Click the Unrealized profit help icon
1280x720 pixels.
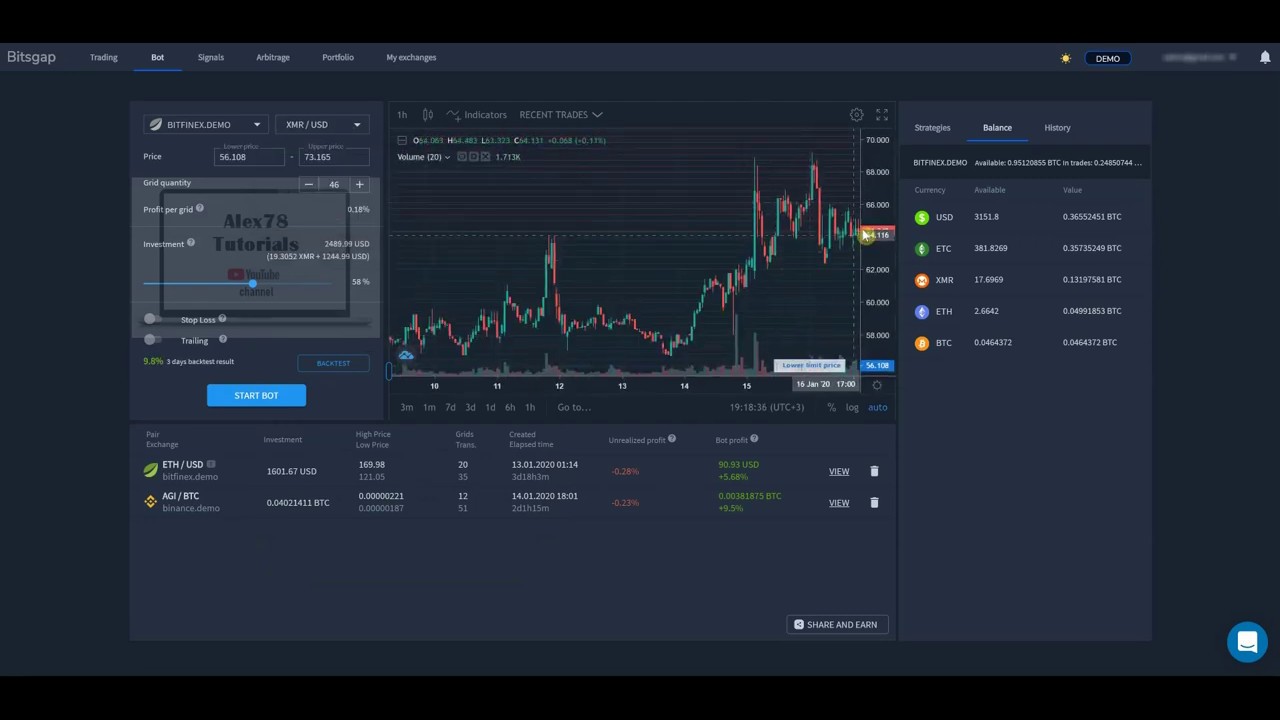click(x=672, y=438)
